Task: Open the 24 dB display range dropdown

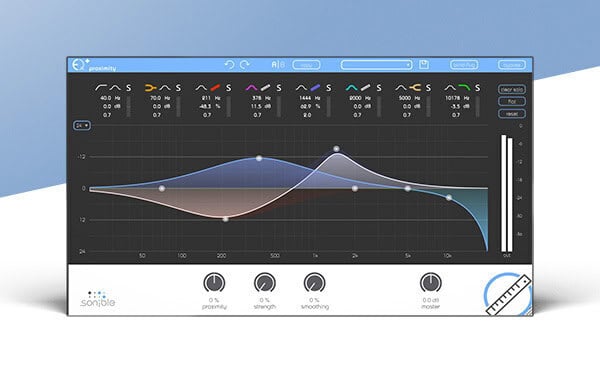Action: (x=82, y=125)
